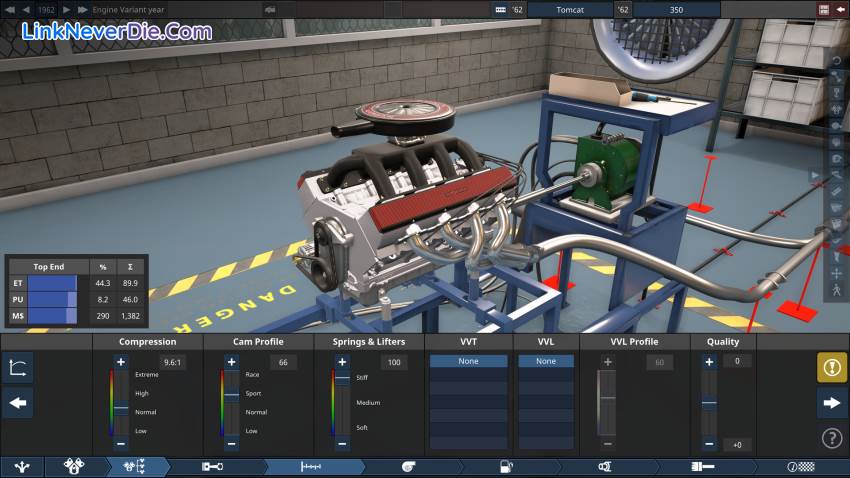The image size is (850, 478).
Task: Open the fuel system tab icon
Action: click(505, 467)
